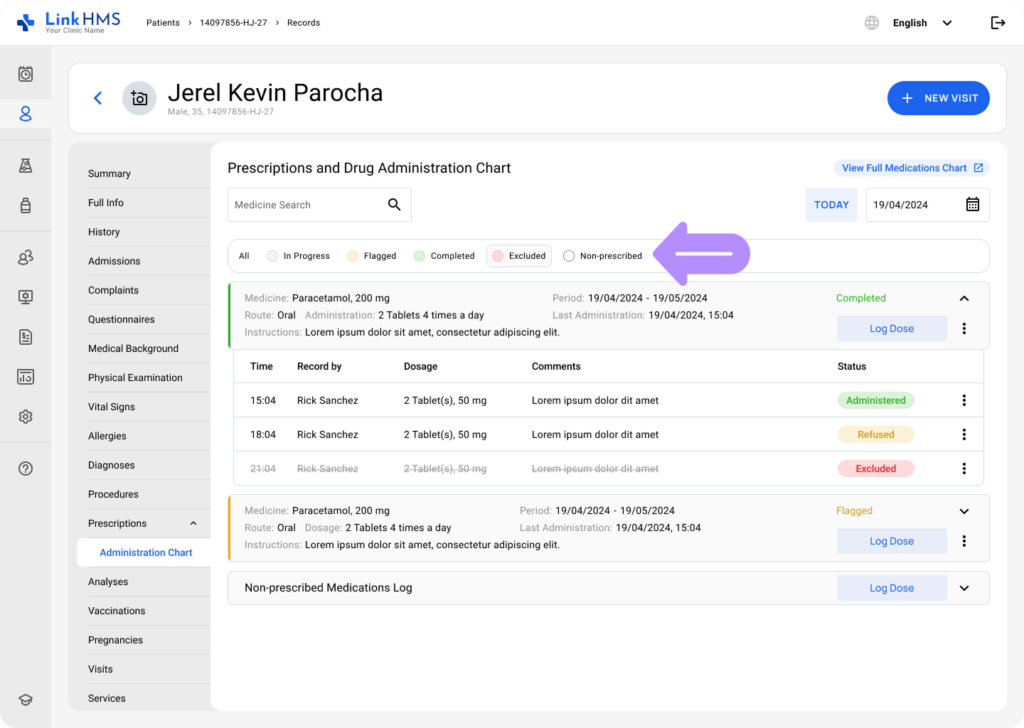Select the All filter
The height and width of the screenshot is (728, 1024).
[x=244, y=256]
